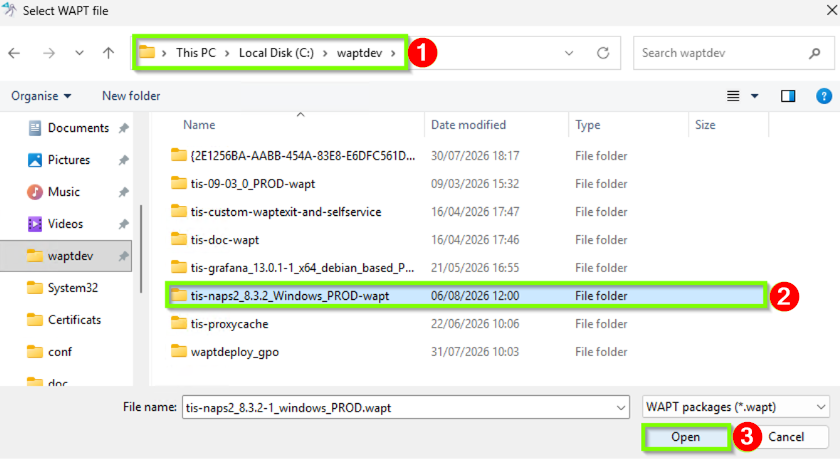Click the change view list icon

pyautogui.click(x=733, y=96)
